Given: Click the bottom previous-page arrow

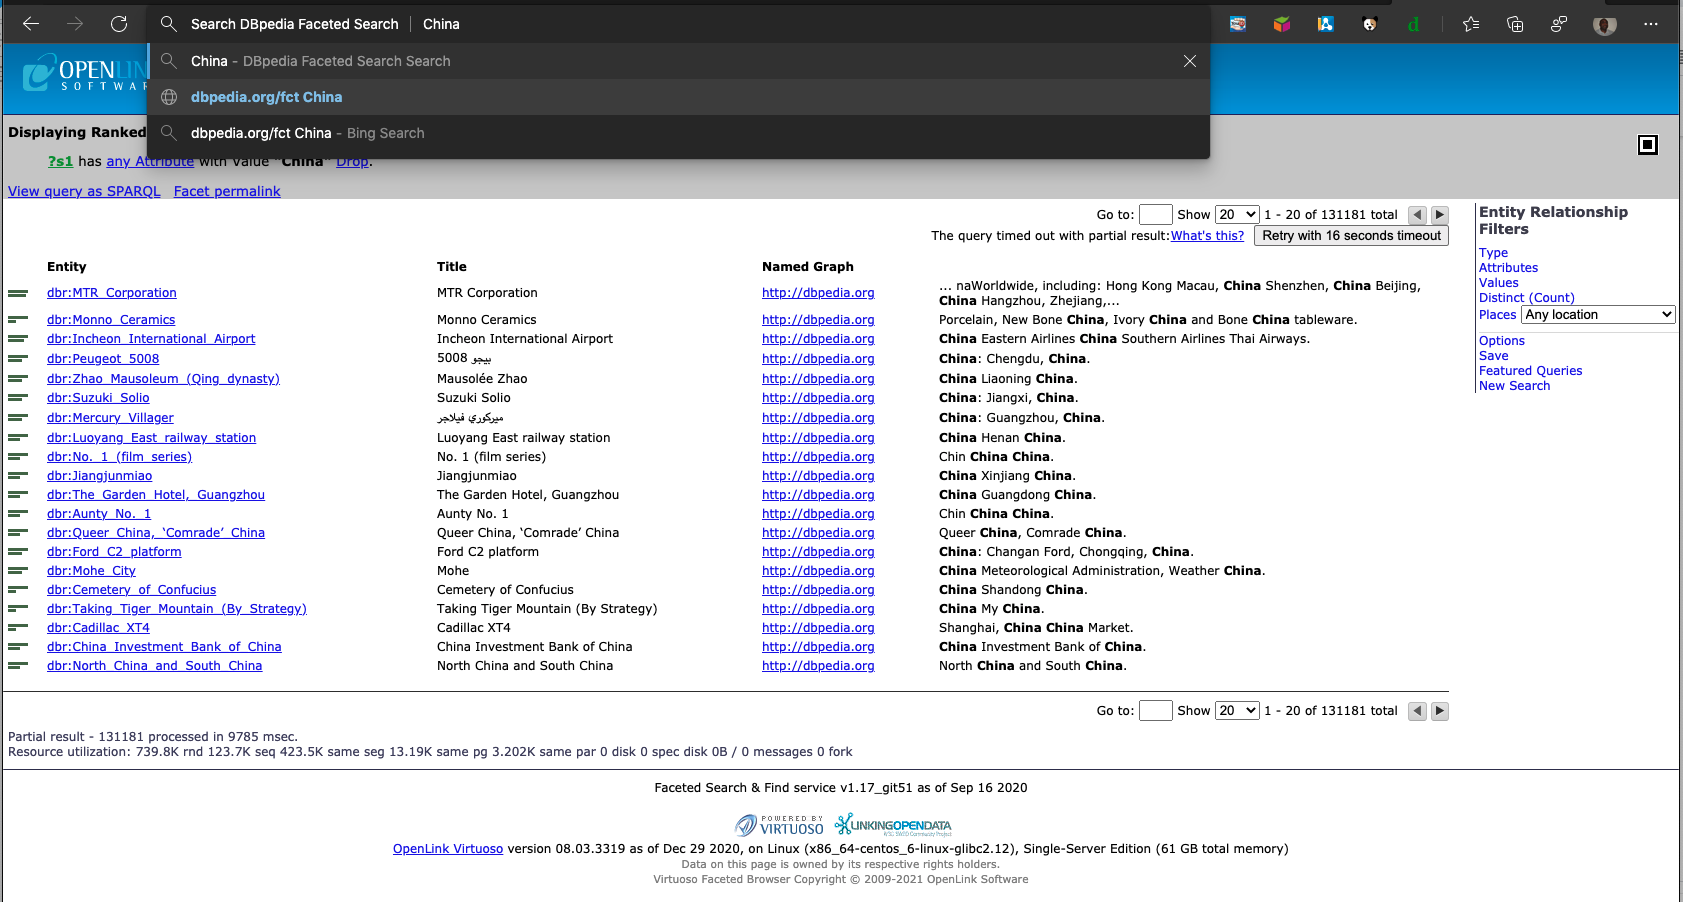Looking at the screenshot, I should pyautogui.click(x=1417, y=711).
